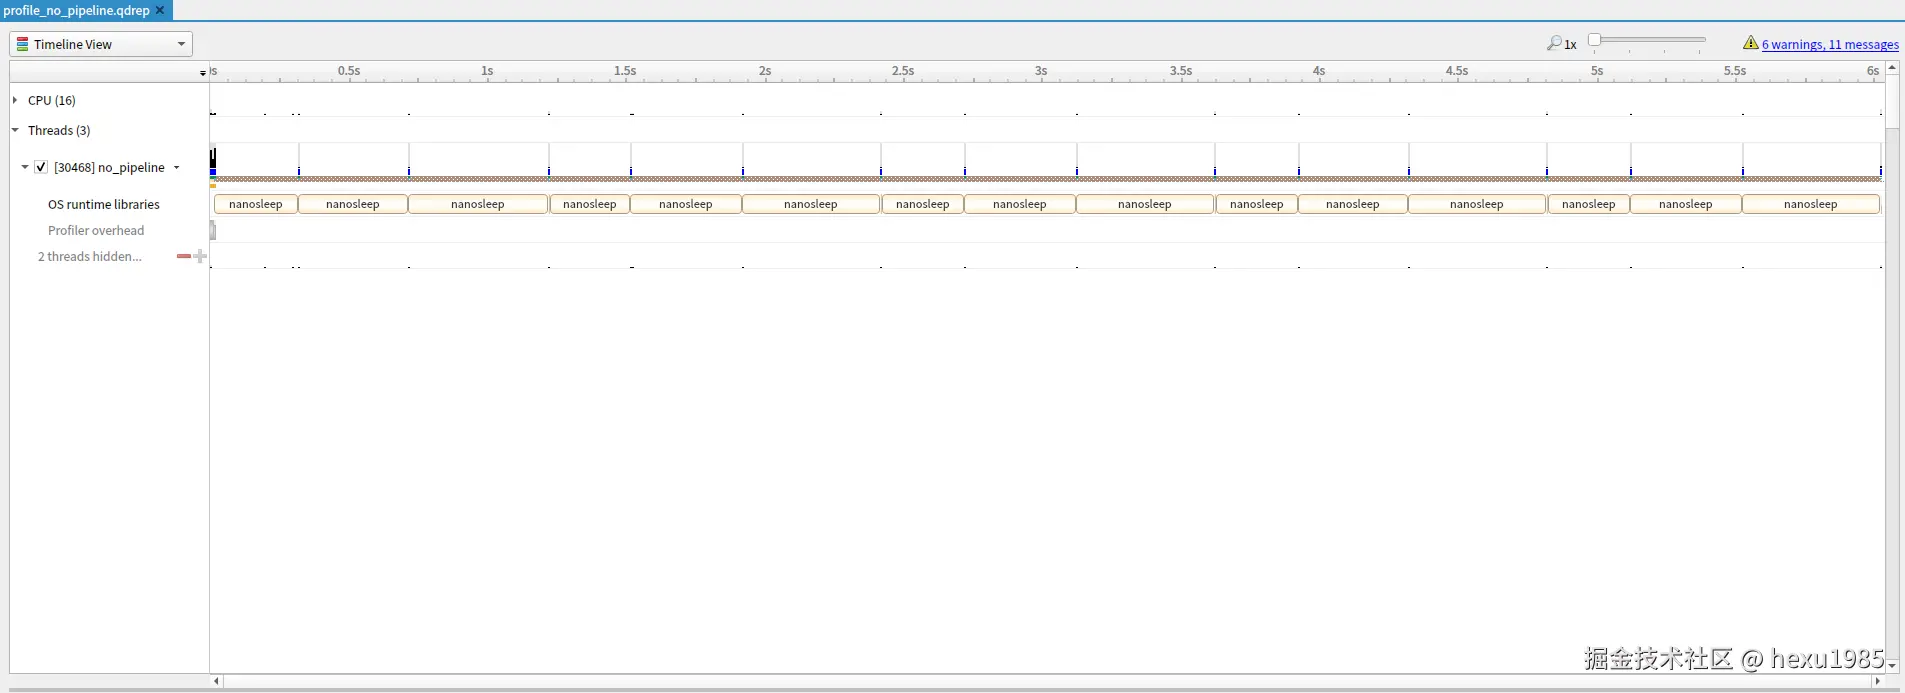Close the profile_no_pipeline.qdrep tab
Image resolution: width=1905 pixels, height=693 pixels.
(x=160, y=10)
